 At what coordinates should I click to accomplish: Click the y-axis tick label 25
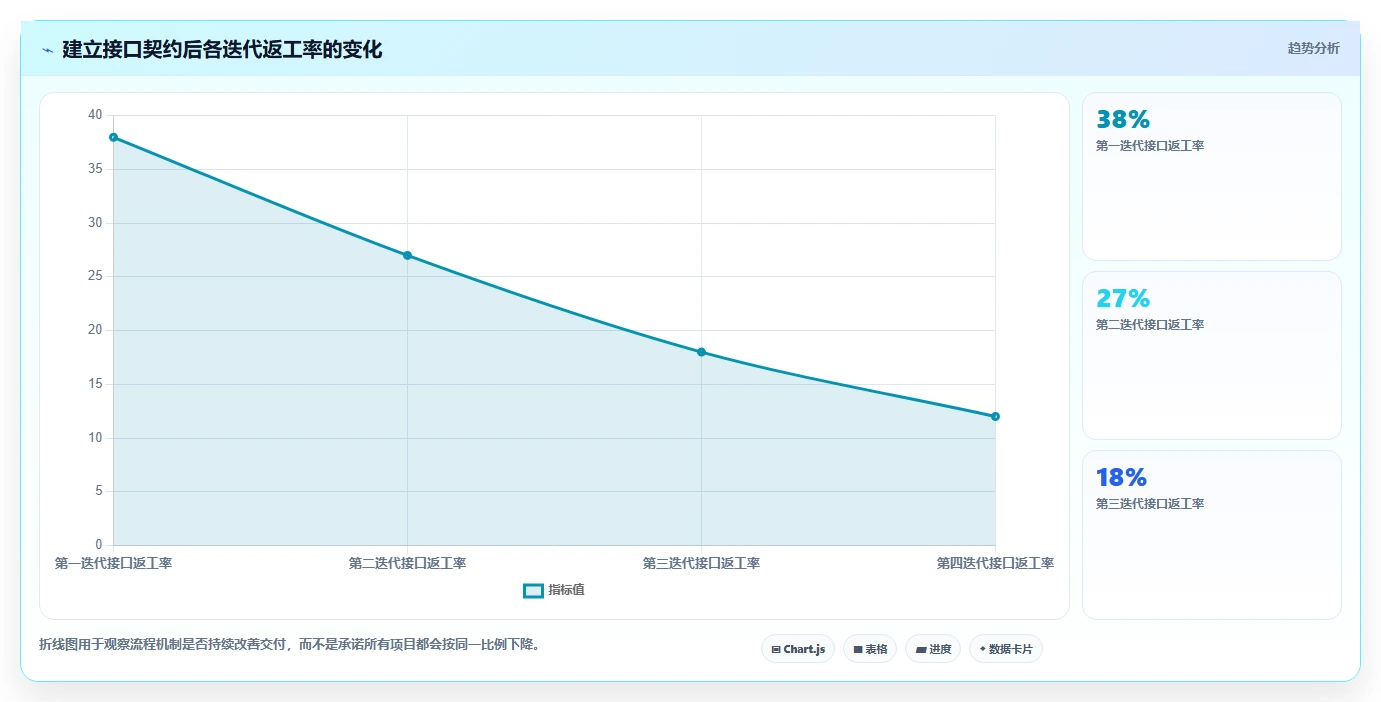pyautogui.click(x=95, y=276)
